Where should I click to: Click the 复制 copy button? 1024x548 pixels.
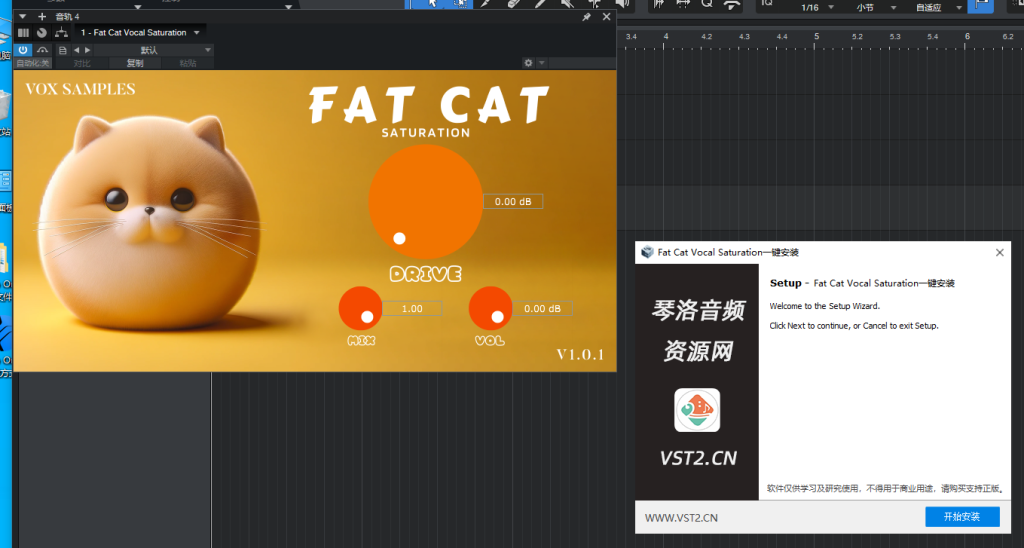tap(135, 63)
